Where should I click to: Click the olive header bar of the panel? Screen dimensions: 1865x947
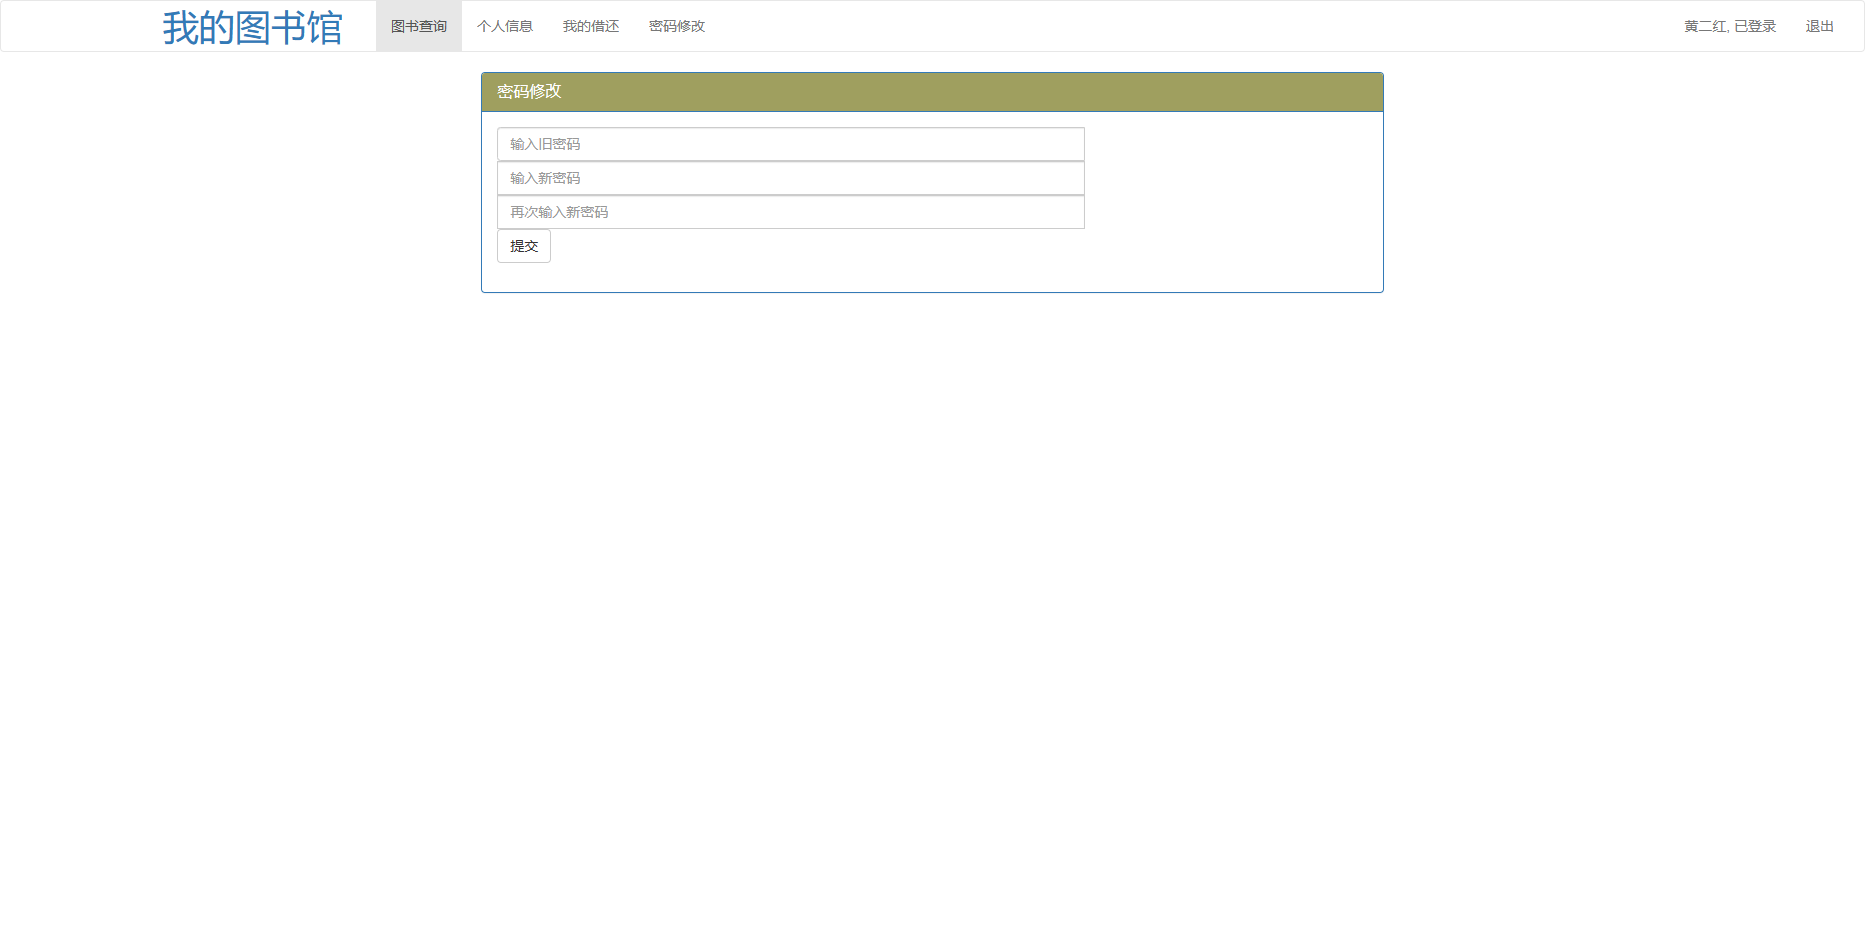[x=931, y=92]
